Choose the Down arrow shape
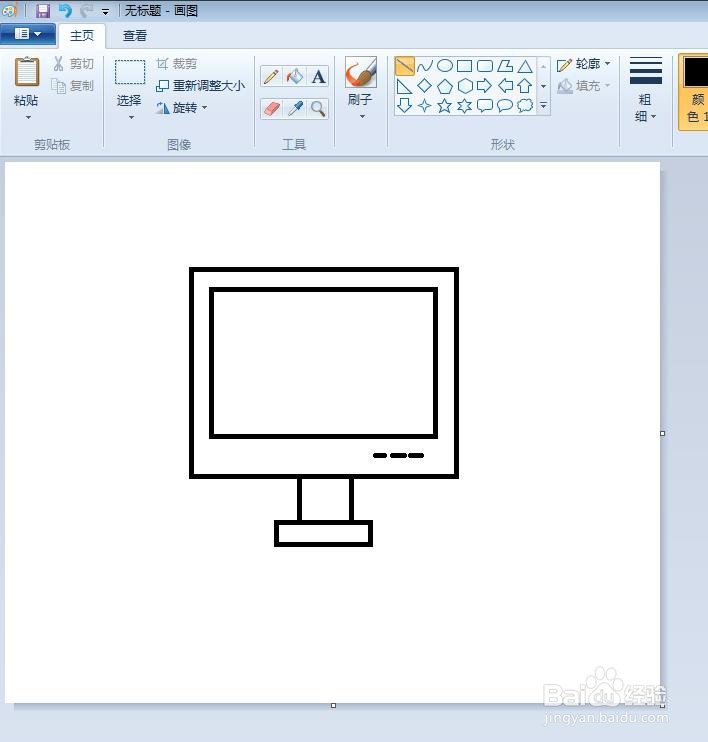This screenshot has width=708, height=742. [404, 106]
